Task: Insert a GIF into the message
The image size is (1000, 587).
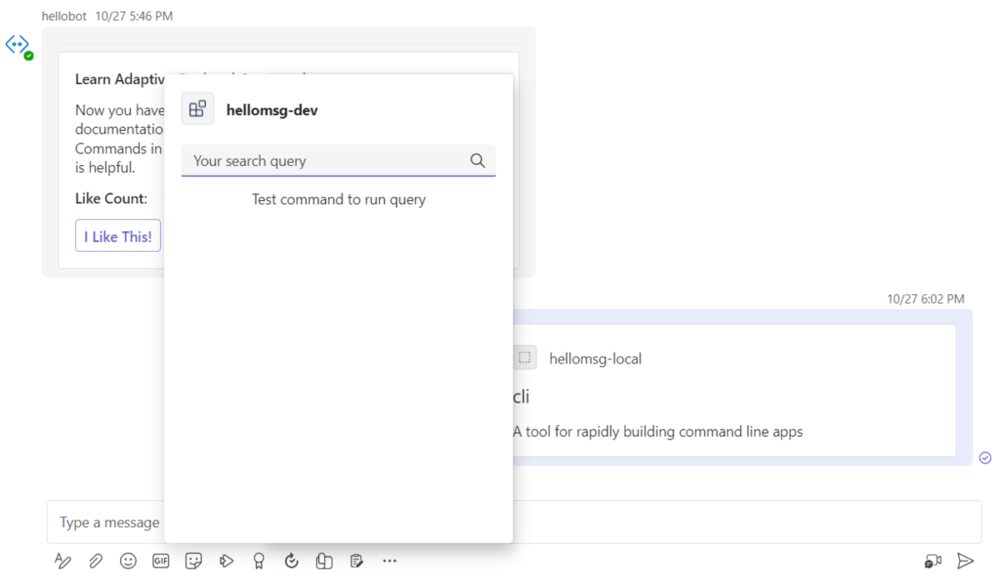Action: pos(160,561)
